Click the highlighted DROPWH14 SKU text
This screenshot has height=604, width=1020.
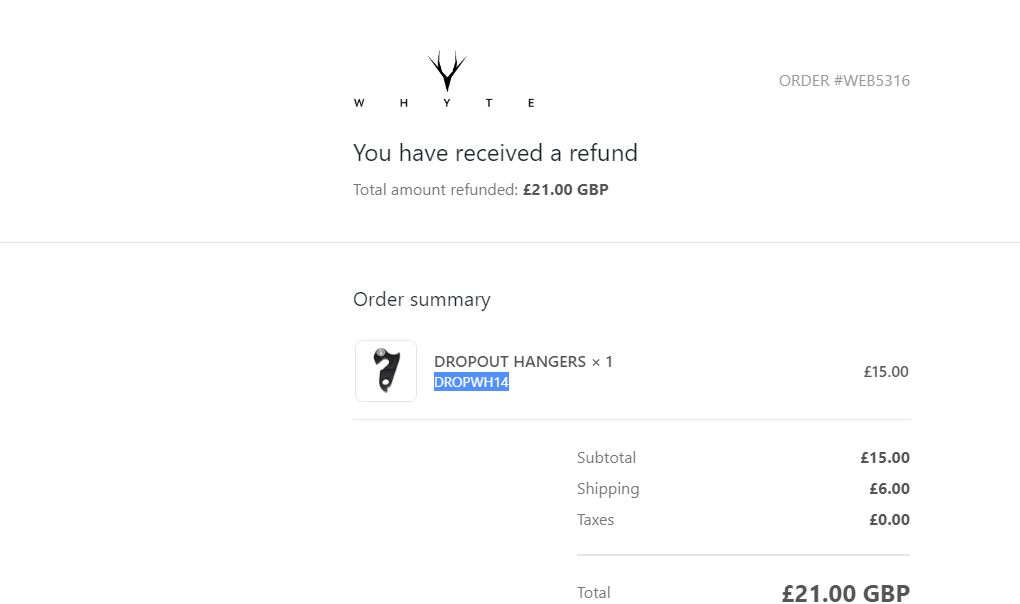[471, 382]
